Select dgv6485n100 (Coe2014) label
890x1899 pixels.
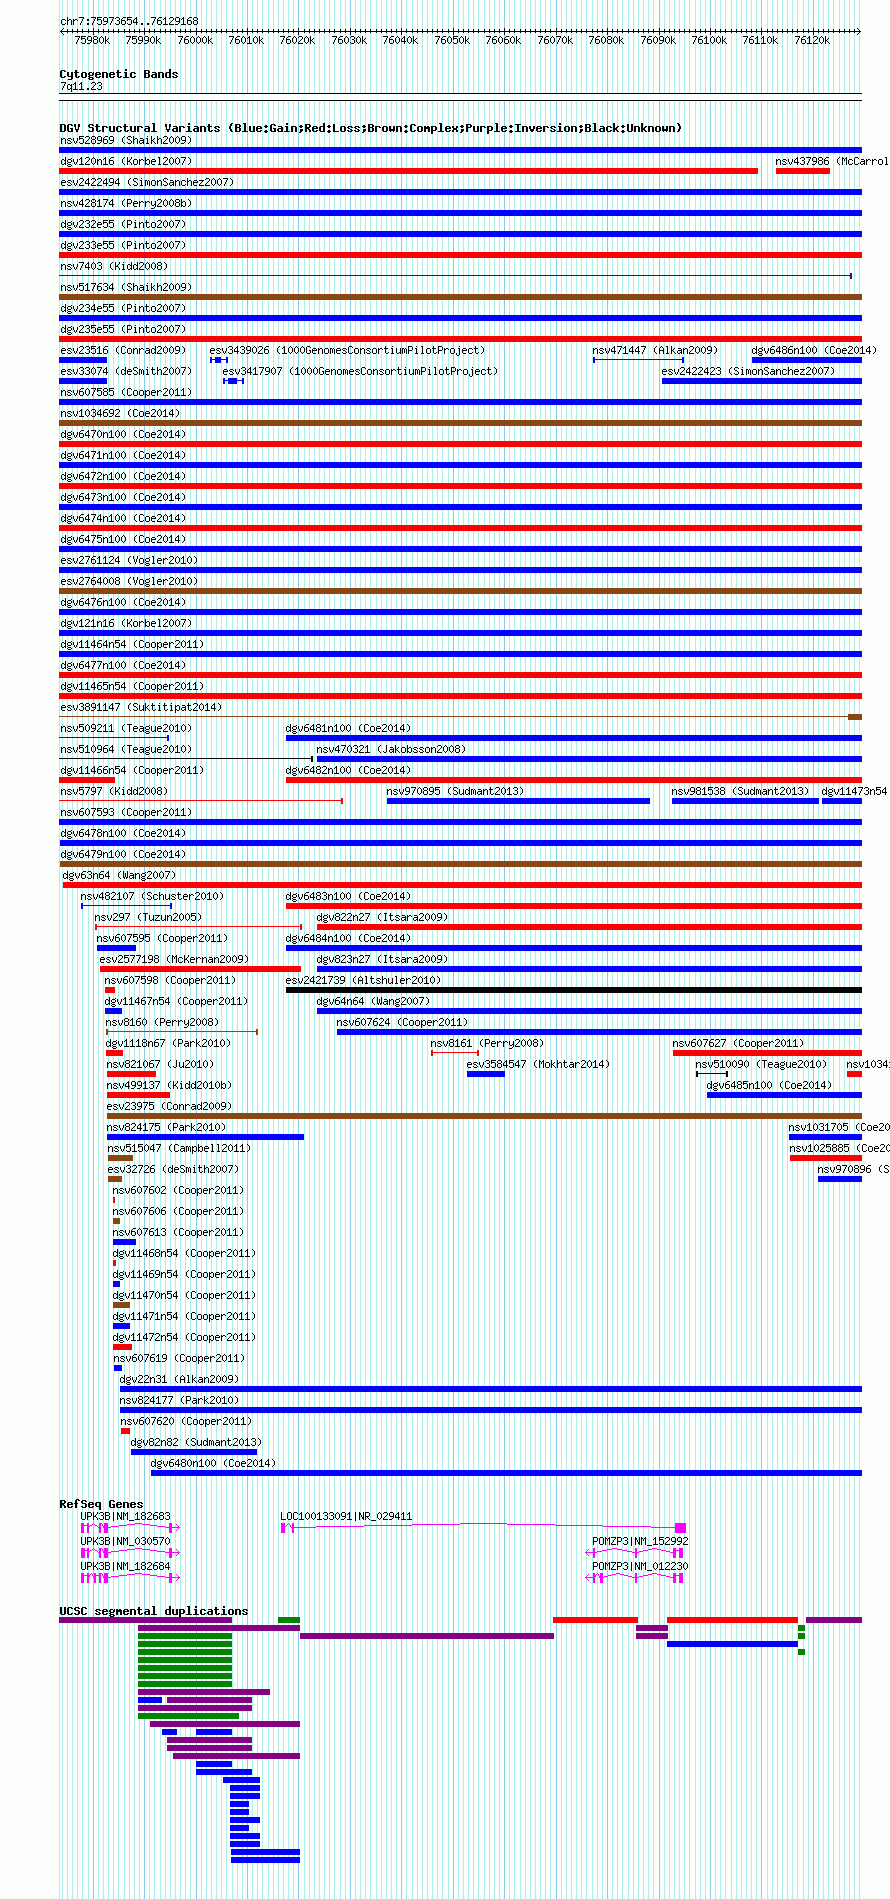769,1085
